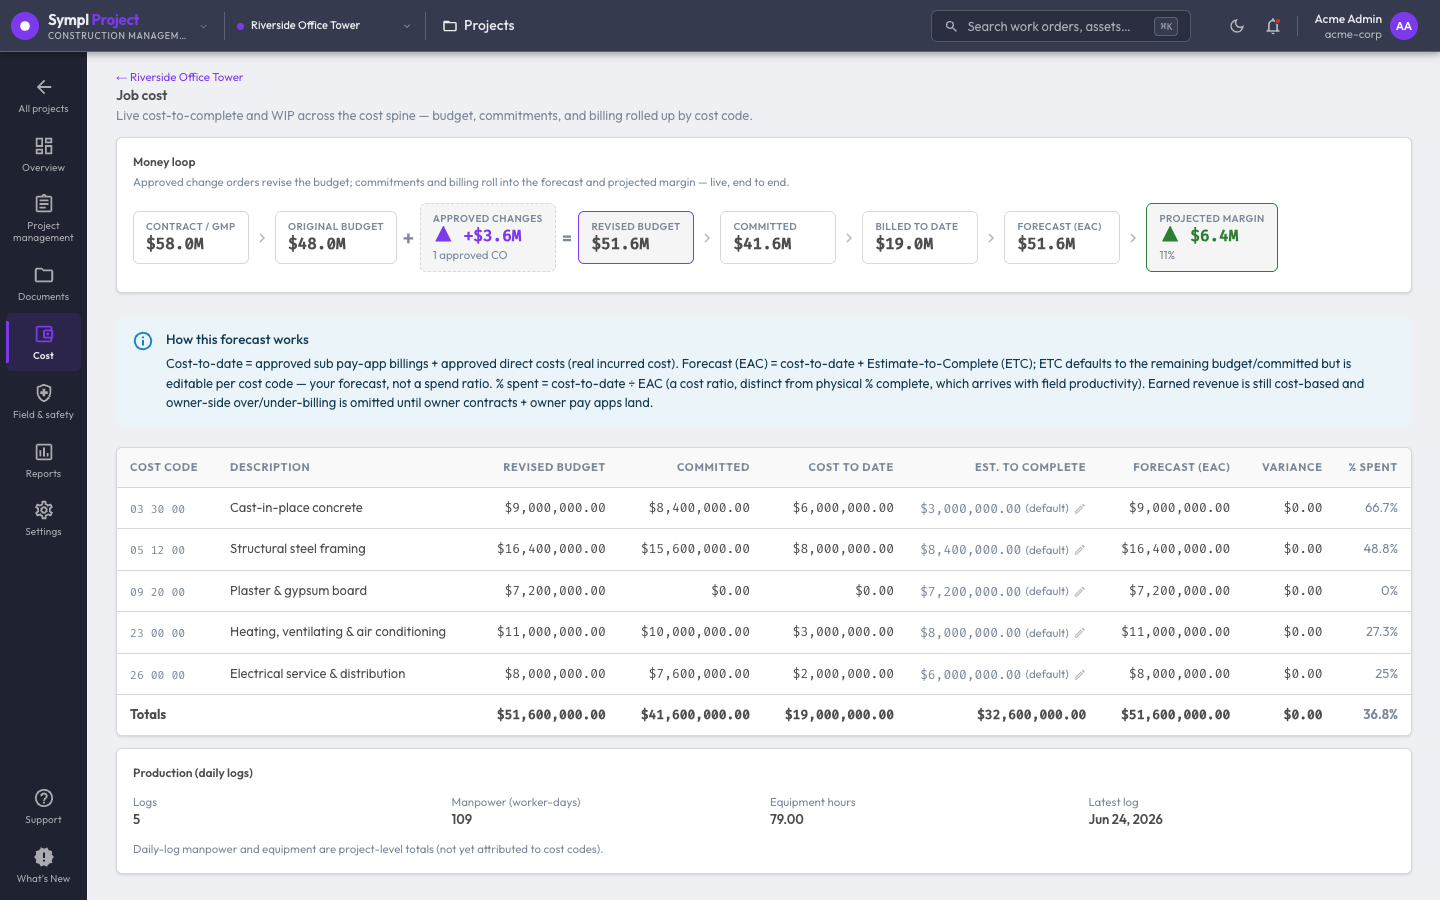Select the Committed card
This screenshot has width=1440, height=900.
click(x=778, y=237)
